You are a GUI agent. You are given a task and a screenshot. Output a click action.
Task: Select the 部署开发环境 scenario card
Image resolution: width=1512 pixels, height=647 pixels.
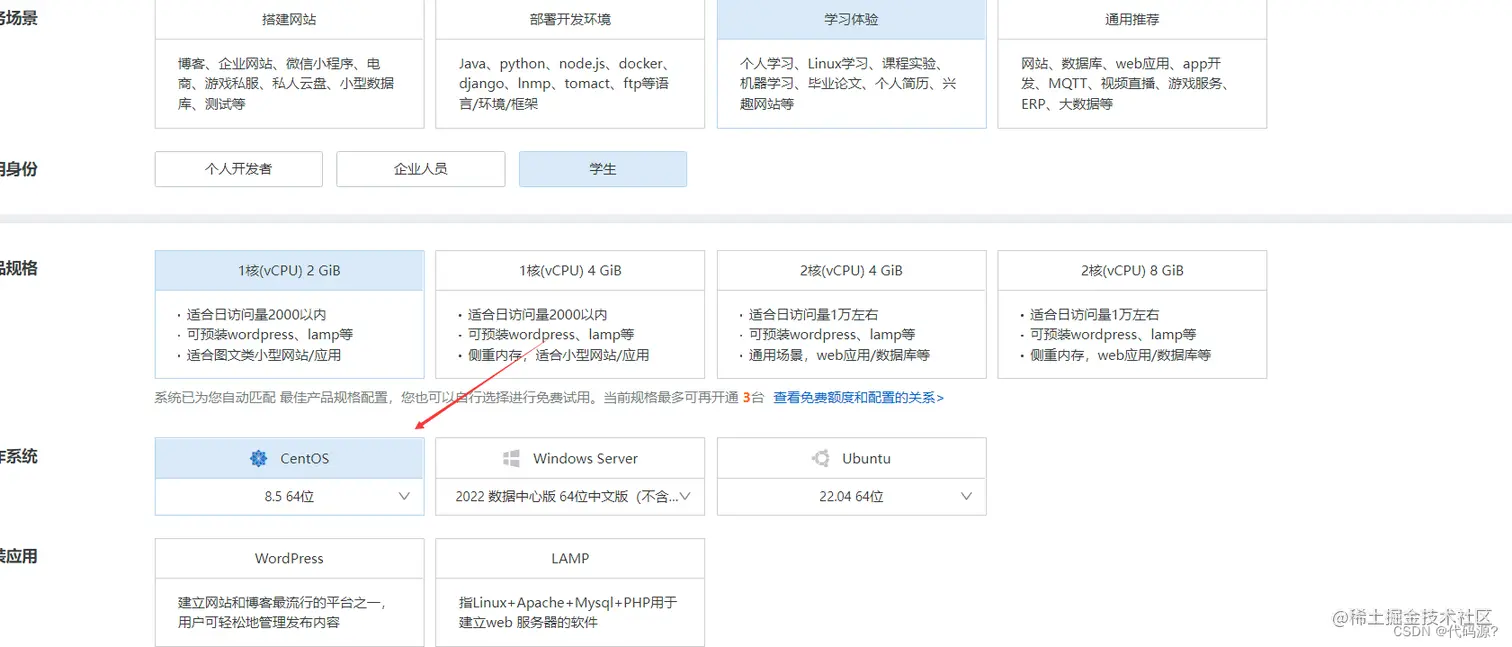[569, 17]
